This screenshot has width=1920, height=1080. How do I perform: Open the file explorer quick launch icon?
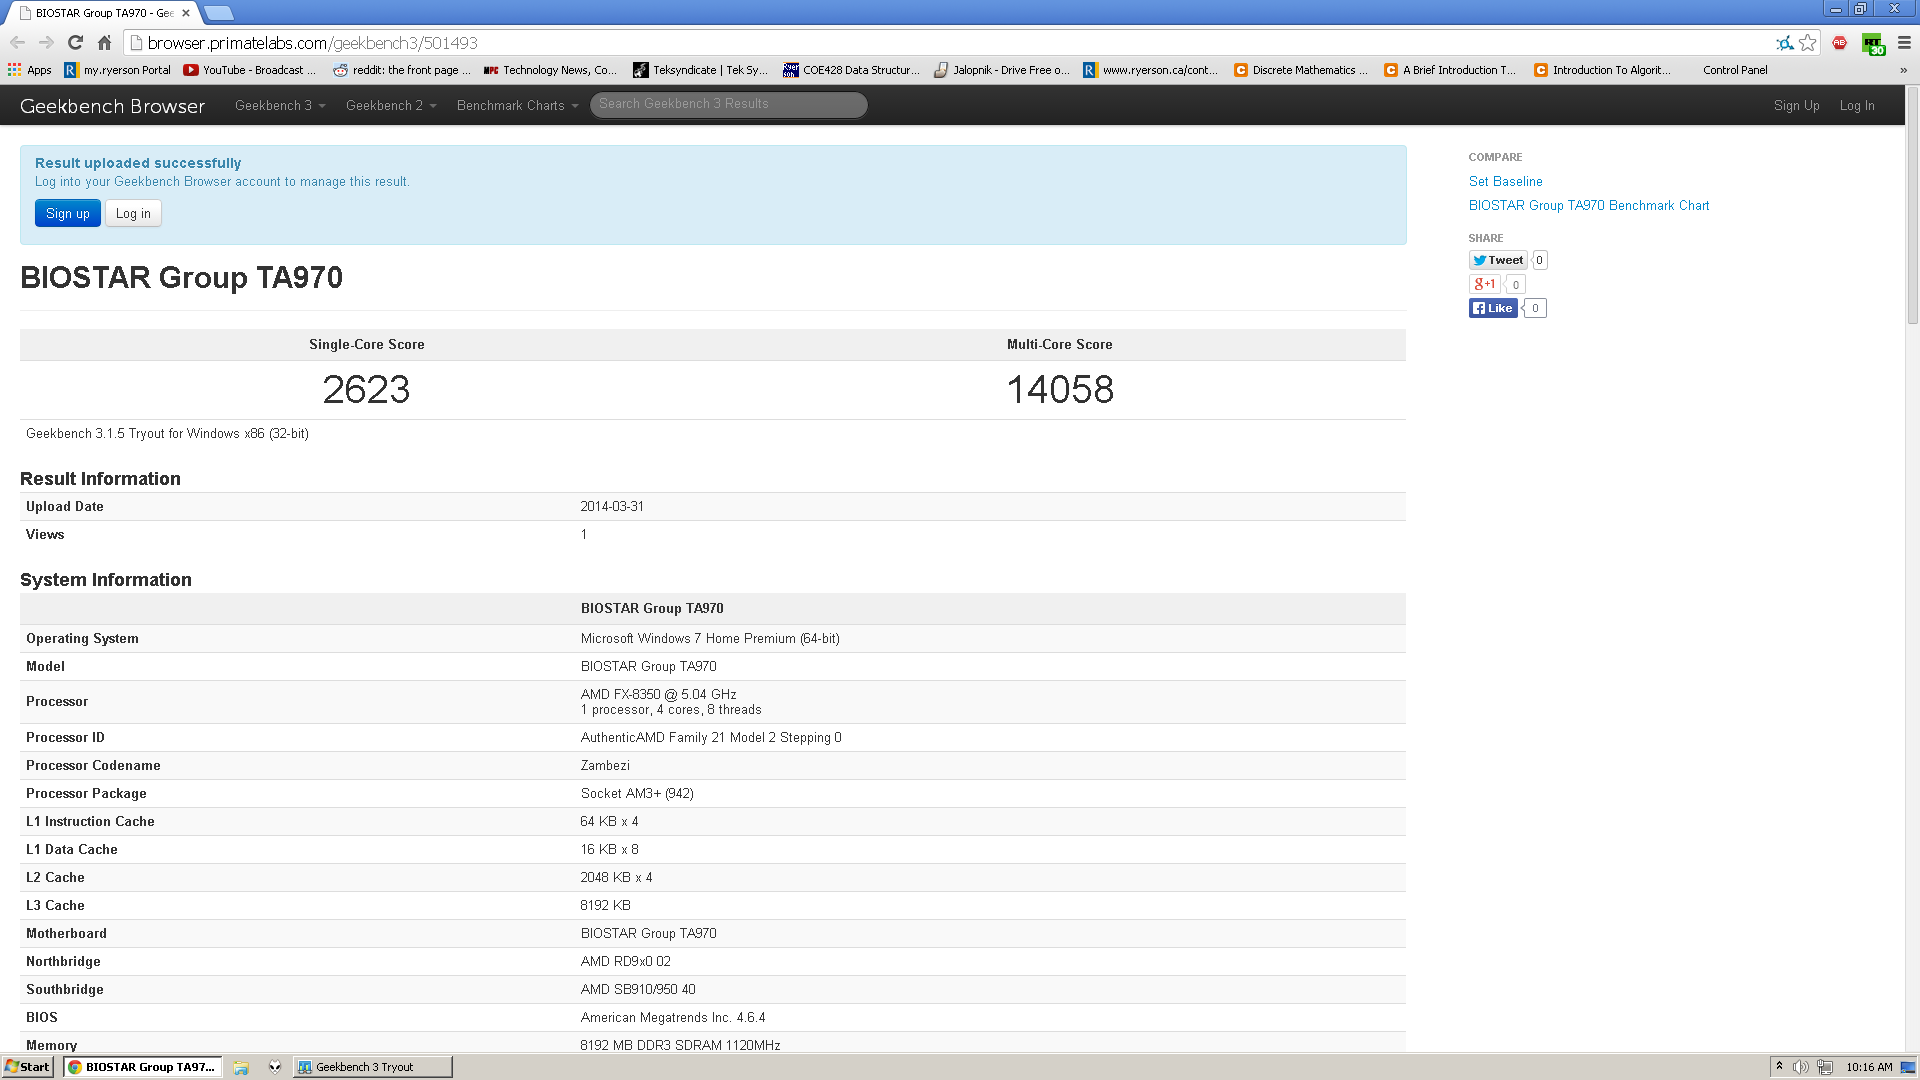[241, 1067]
